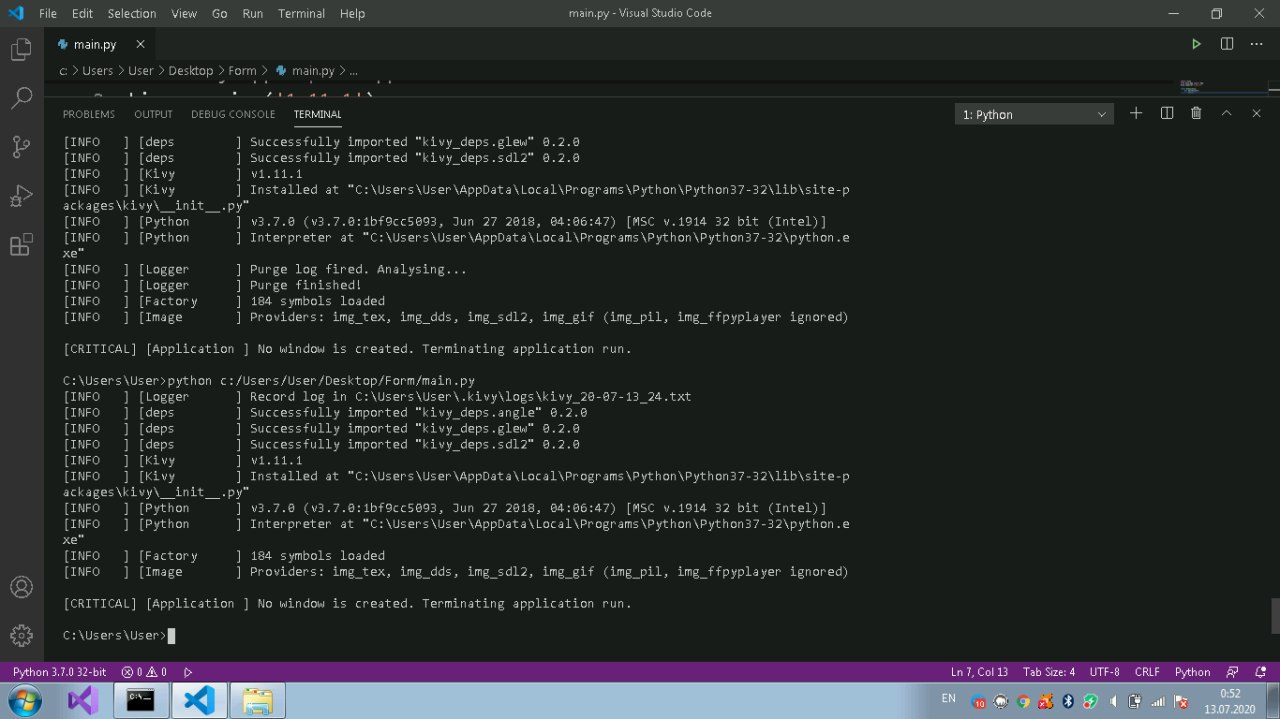Viewport: 1280px width, 719px height.
Task: Open the Go menu
Action: tap(220, 13)
